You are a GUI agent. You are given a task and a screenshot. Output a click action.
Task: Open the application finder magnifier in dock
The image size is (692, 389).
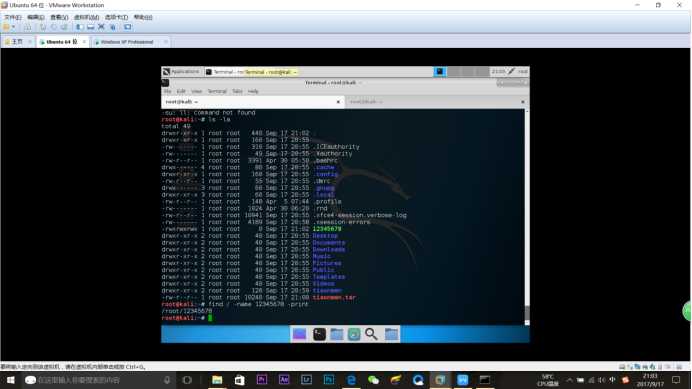[371, 334]
